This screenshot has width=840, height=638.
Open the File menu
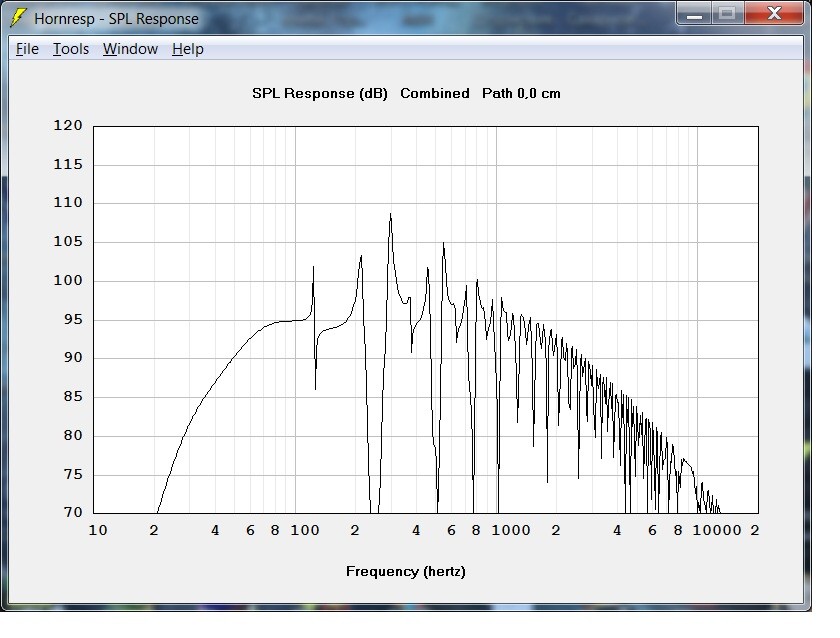pyautogui.click(x=27, y=49)
